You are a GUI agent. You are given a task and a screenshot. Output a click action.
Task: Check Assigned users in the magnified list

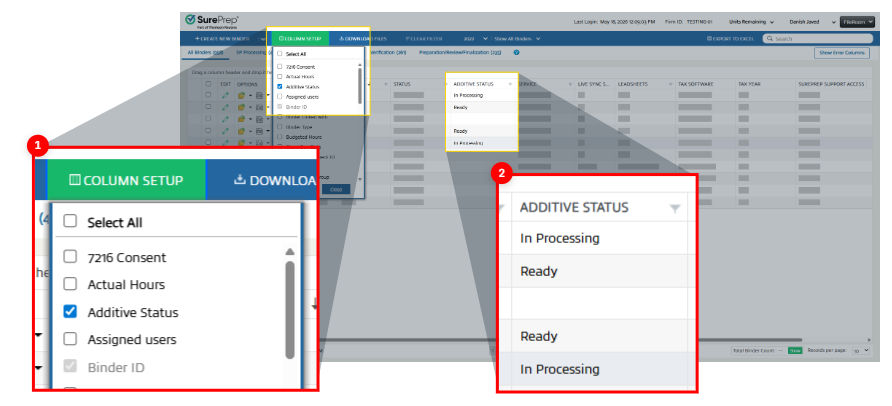pos(70,339)
